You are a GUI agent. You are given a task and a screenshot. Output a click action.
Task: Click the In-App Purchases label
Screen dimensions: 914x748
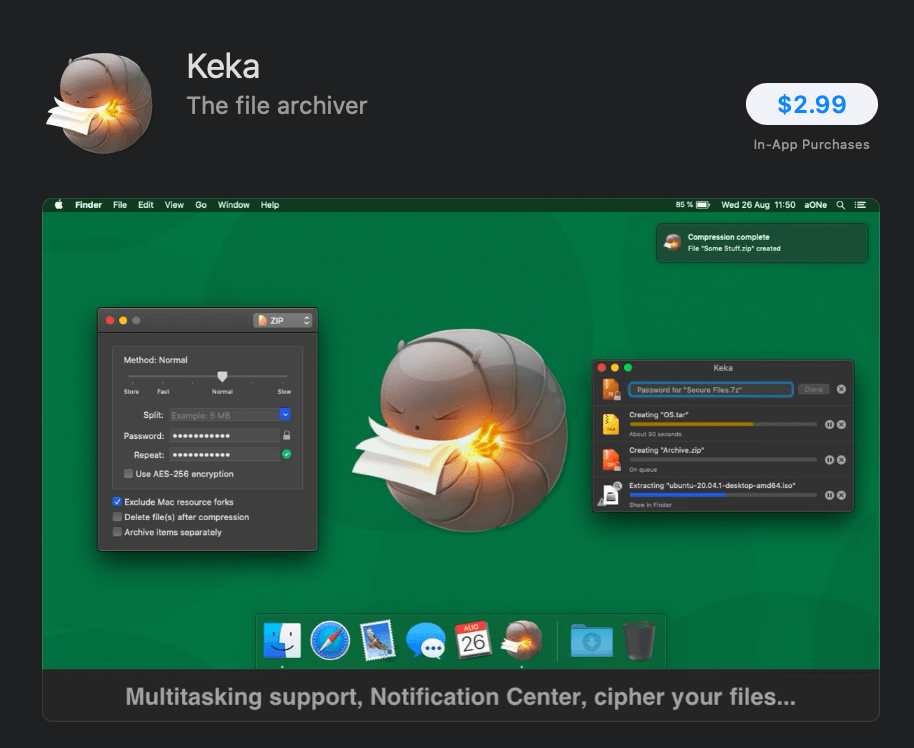[811, 144]
